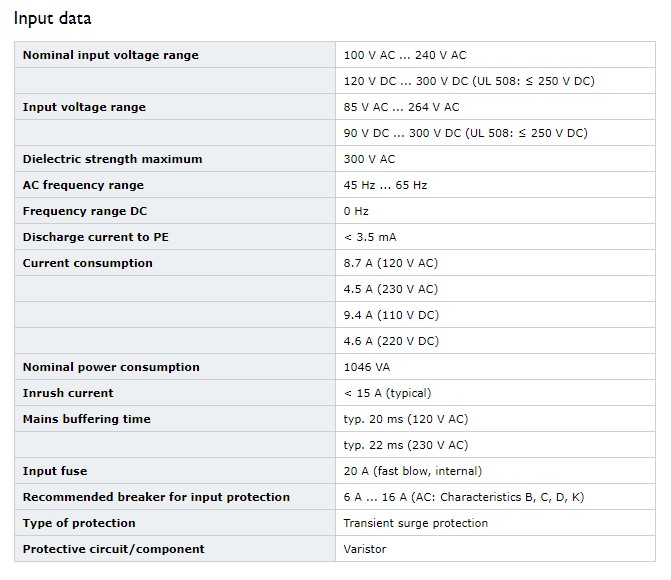Select the Recommended breaker for input protection label
The width and height of the screenshot is (671, 580).
pyautogui.click(x=156, y=497)
